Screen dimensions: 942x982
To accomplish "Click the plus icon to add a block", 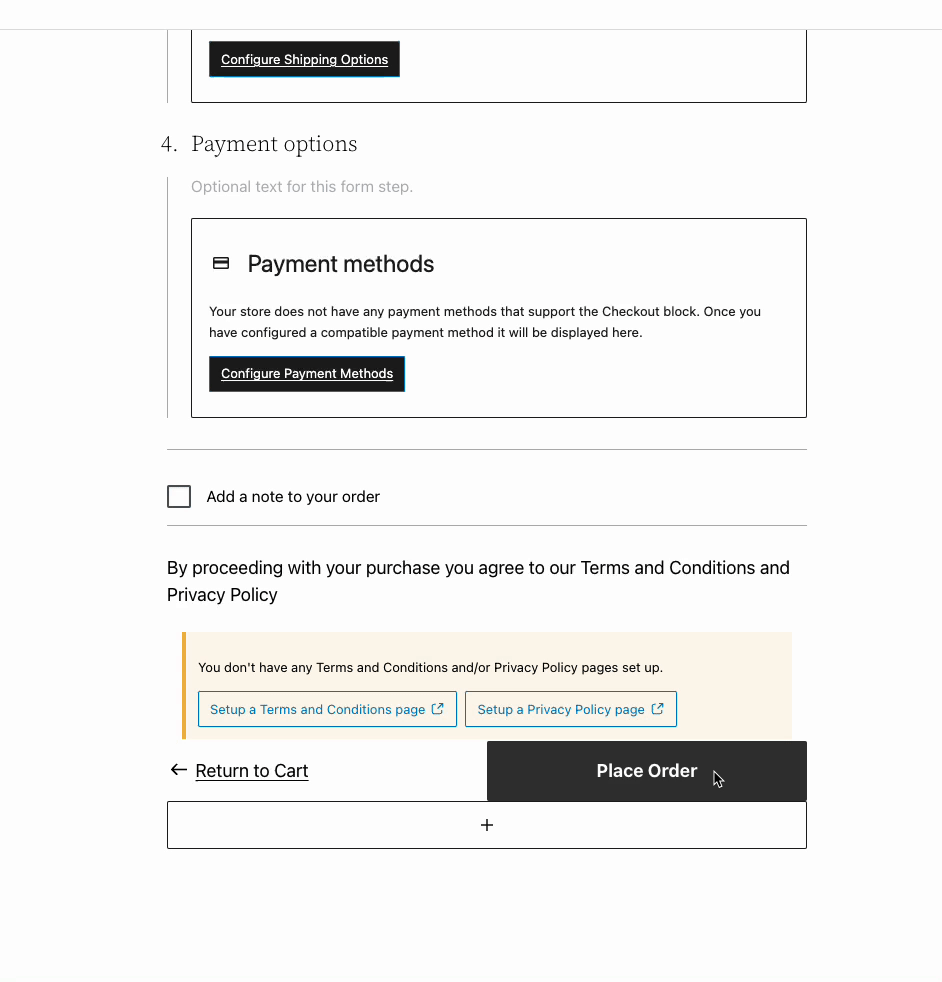I will coord(487,825).
